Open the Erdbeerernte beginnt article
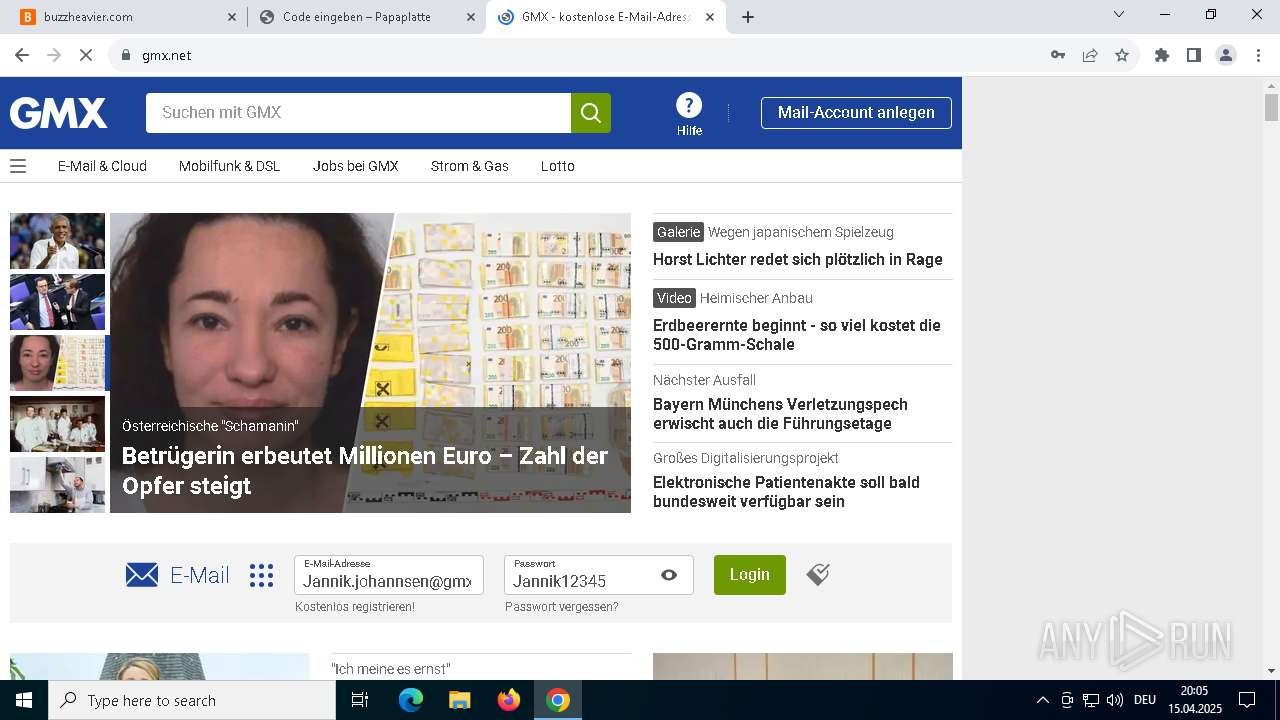 click(797, 335)
